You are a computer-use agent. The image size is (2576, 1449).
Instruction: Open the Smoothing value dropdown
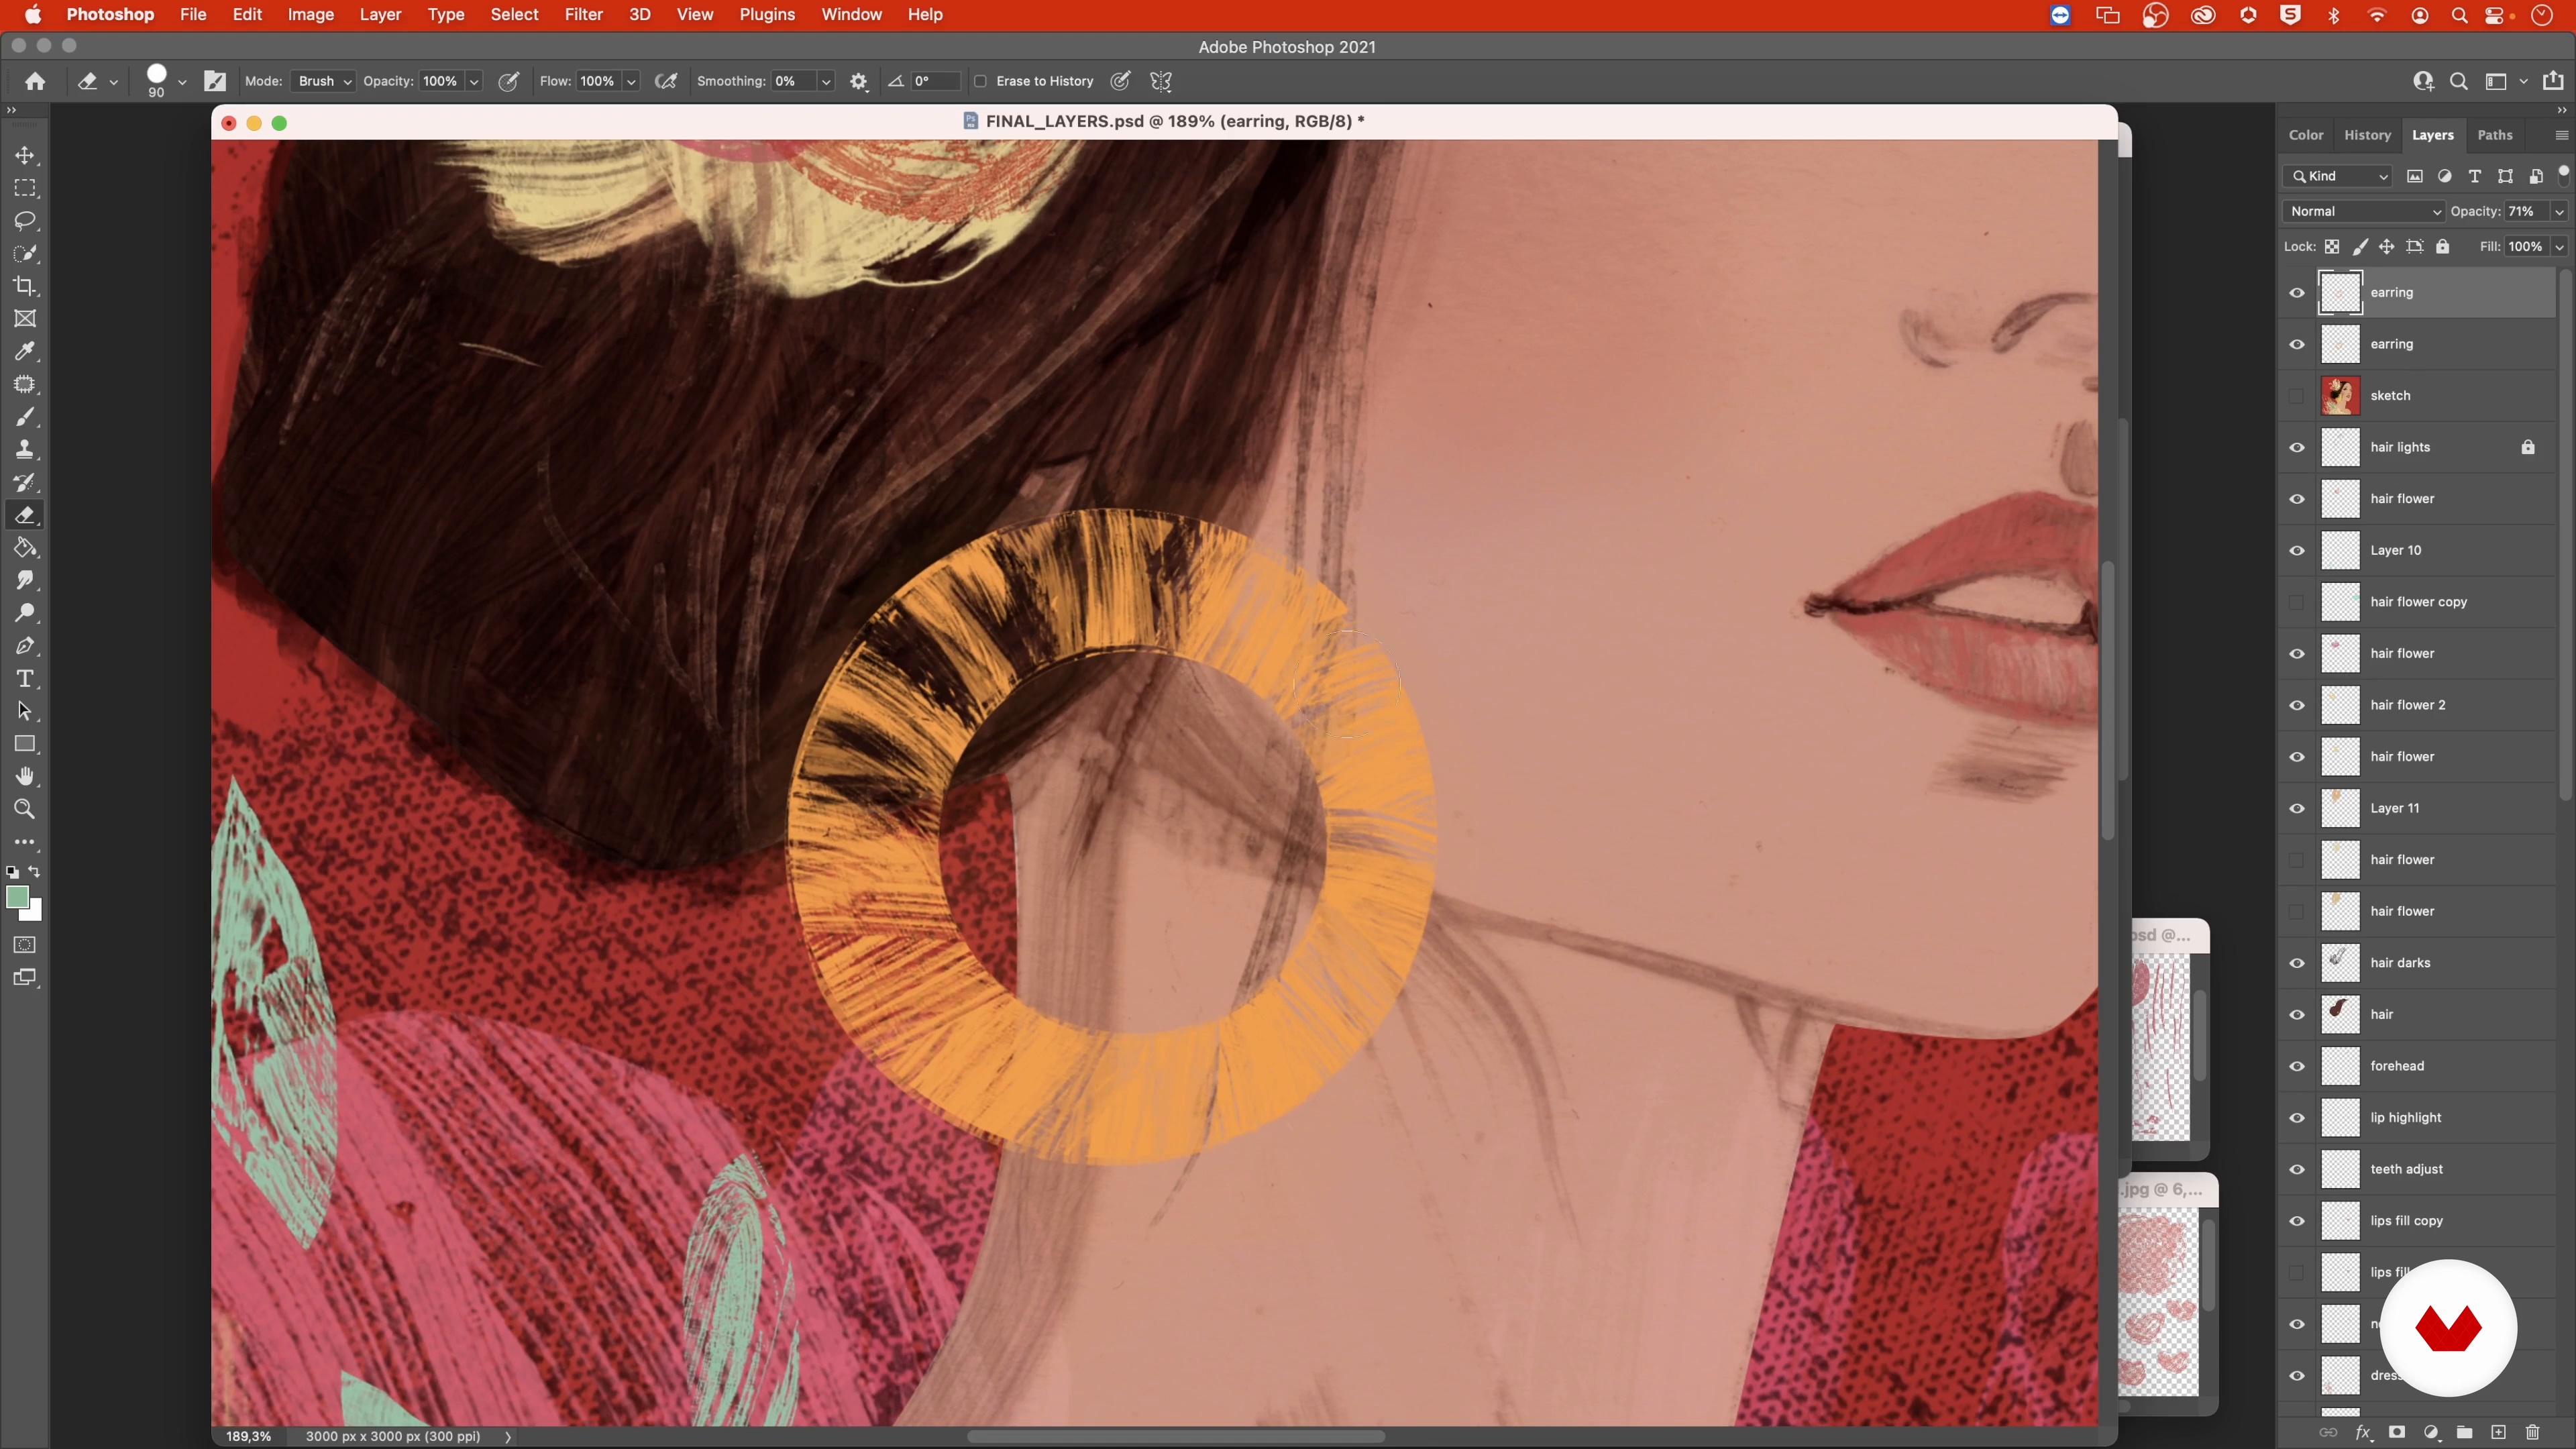pos(826,82)
